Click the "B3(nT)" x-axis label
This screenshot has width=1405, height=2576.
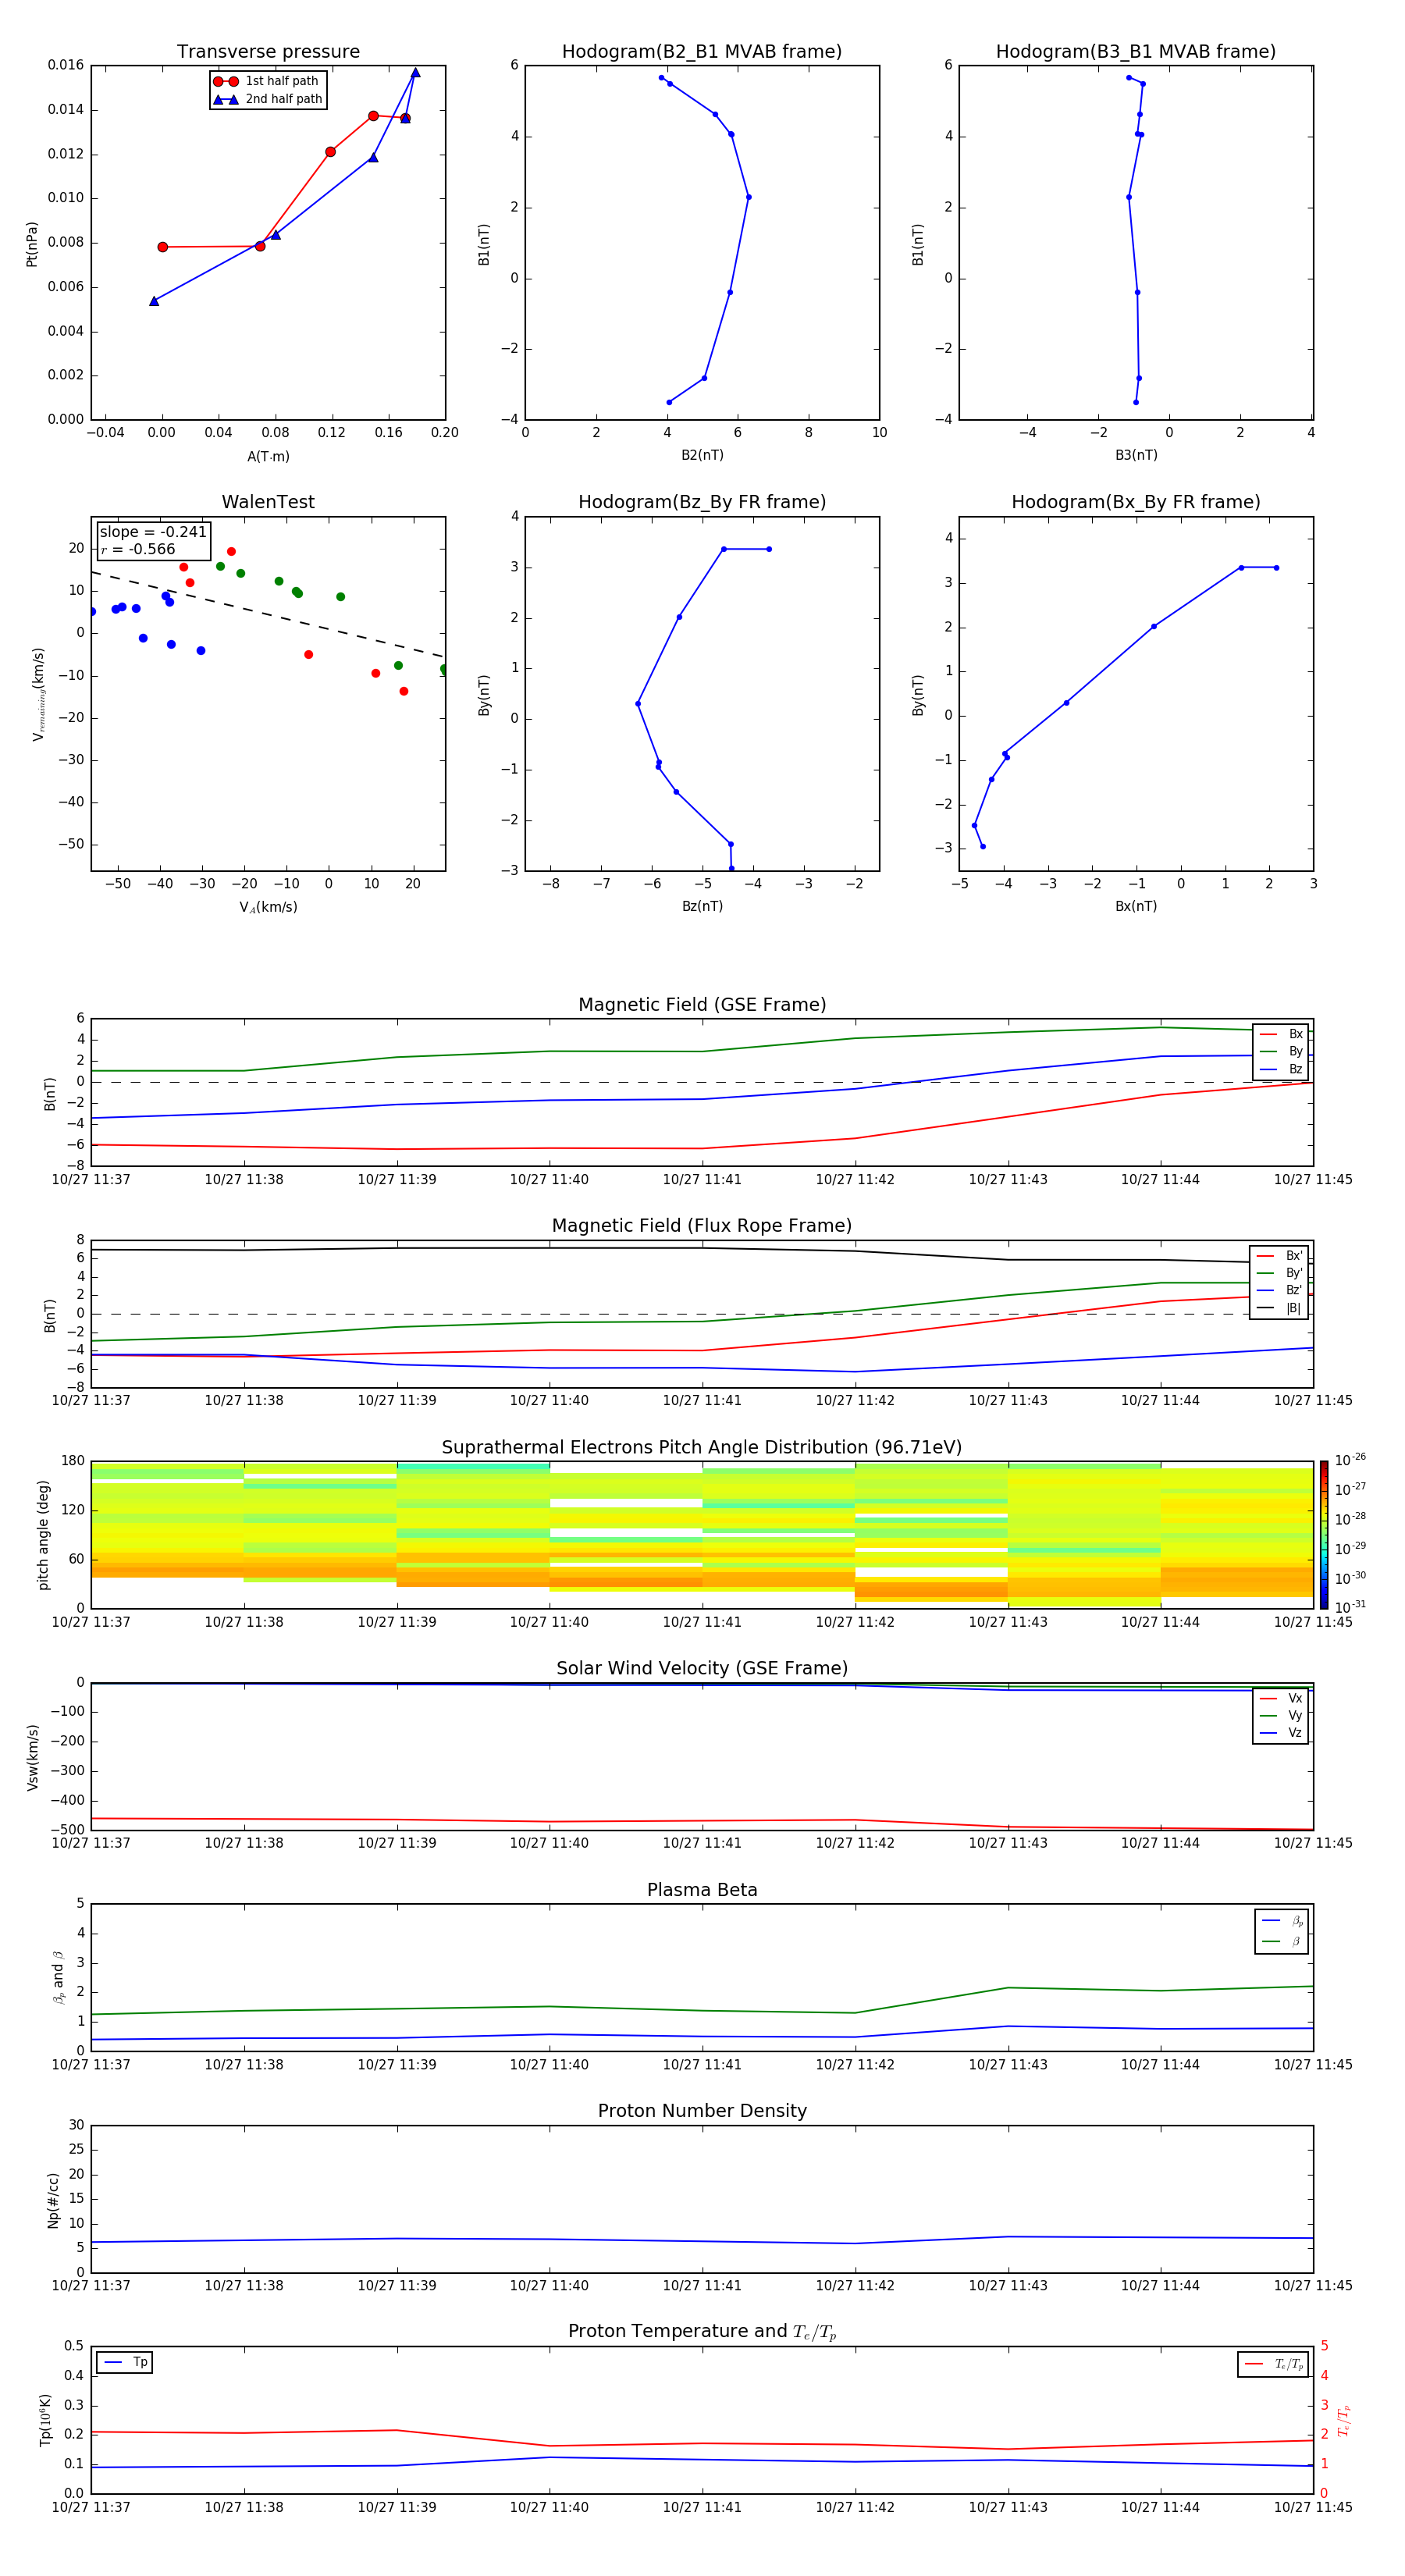(x=1136, y=455)
